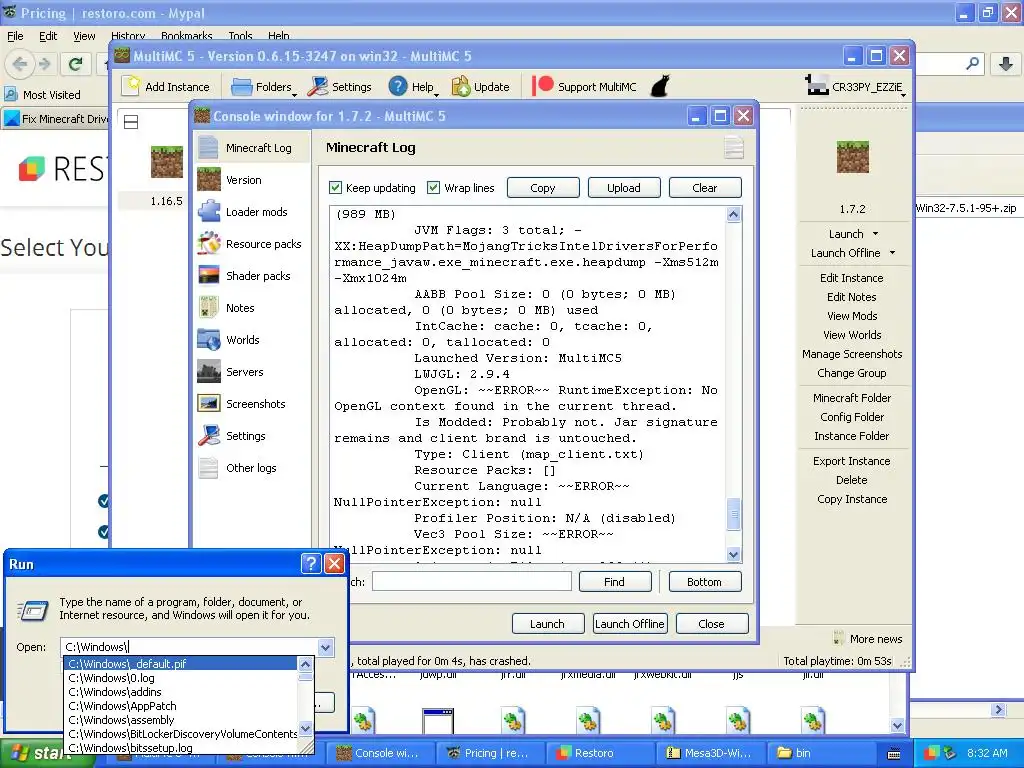Open Mesa3D-Wi... taskbar button
Viewport: 1024px width, 768px height.
point(712,753)
